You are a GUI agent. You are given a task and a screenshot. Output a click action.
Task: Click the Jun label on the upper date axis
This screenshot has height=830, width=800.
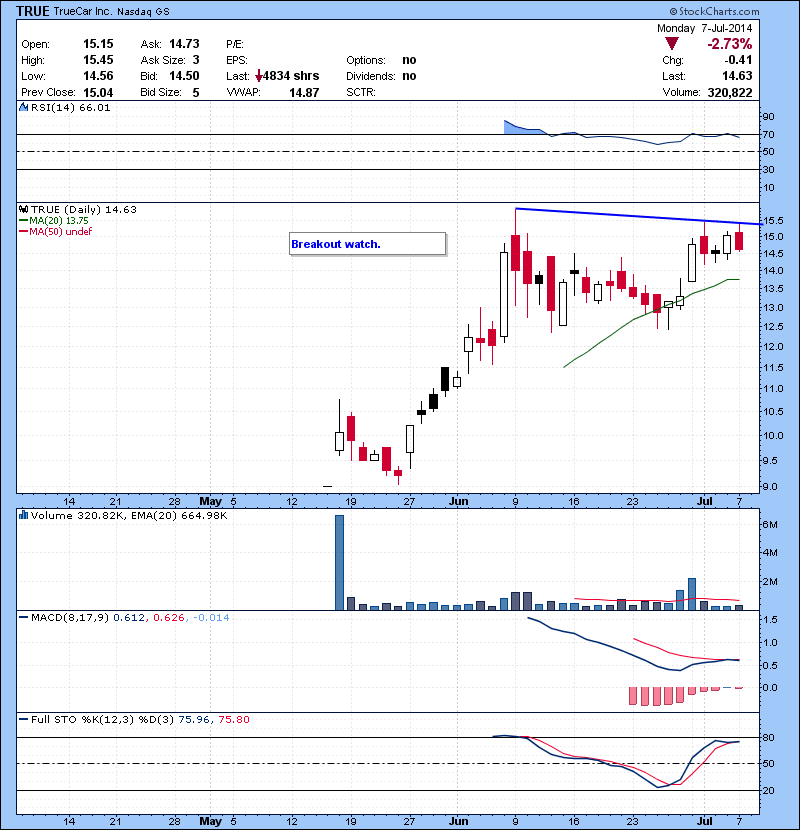[459, 501]
